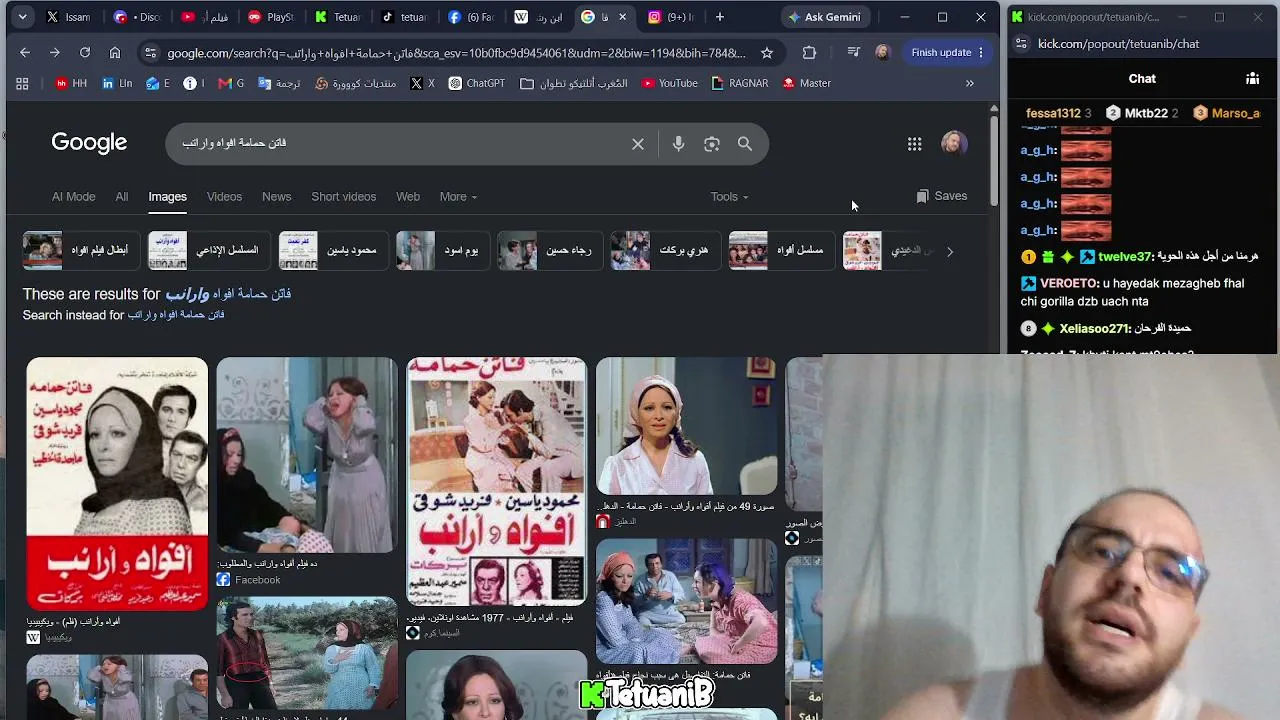Clear the search query with X
The image size is (1280, 720).
click(638, 144)
